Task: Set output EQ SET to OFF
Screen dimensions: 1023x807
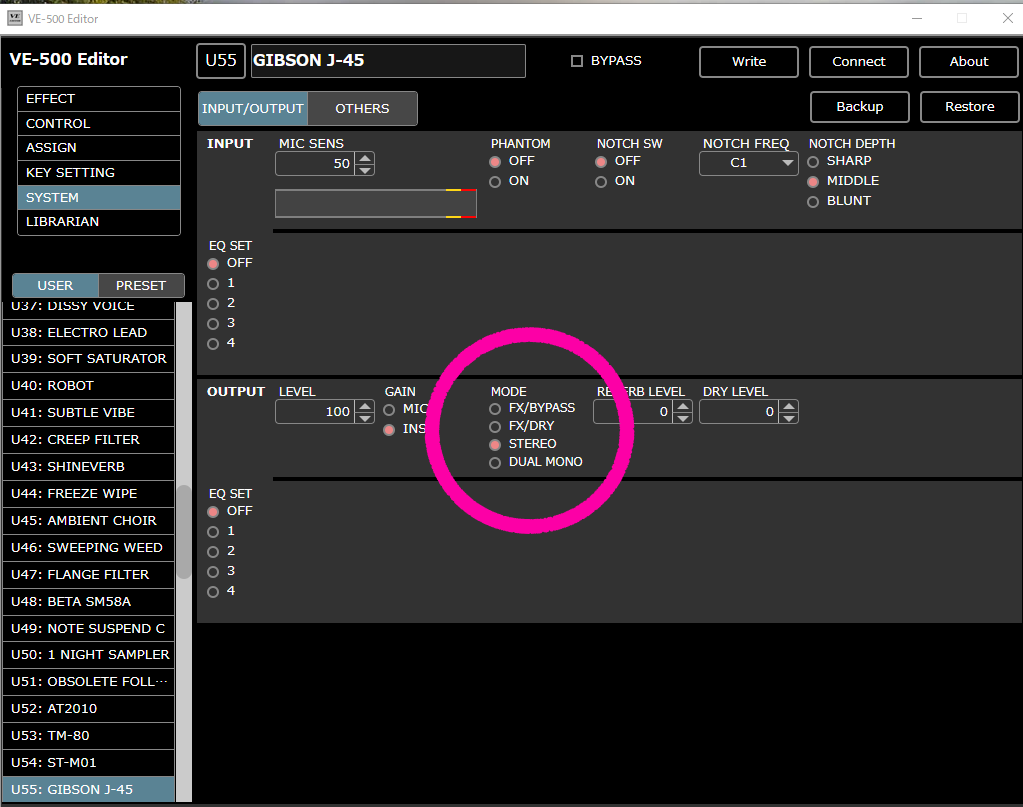Action: pyautogui.click(x=213, y=511)
